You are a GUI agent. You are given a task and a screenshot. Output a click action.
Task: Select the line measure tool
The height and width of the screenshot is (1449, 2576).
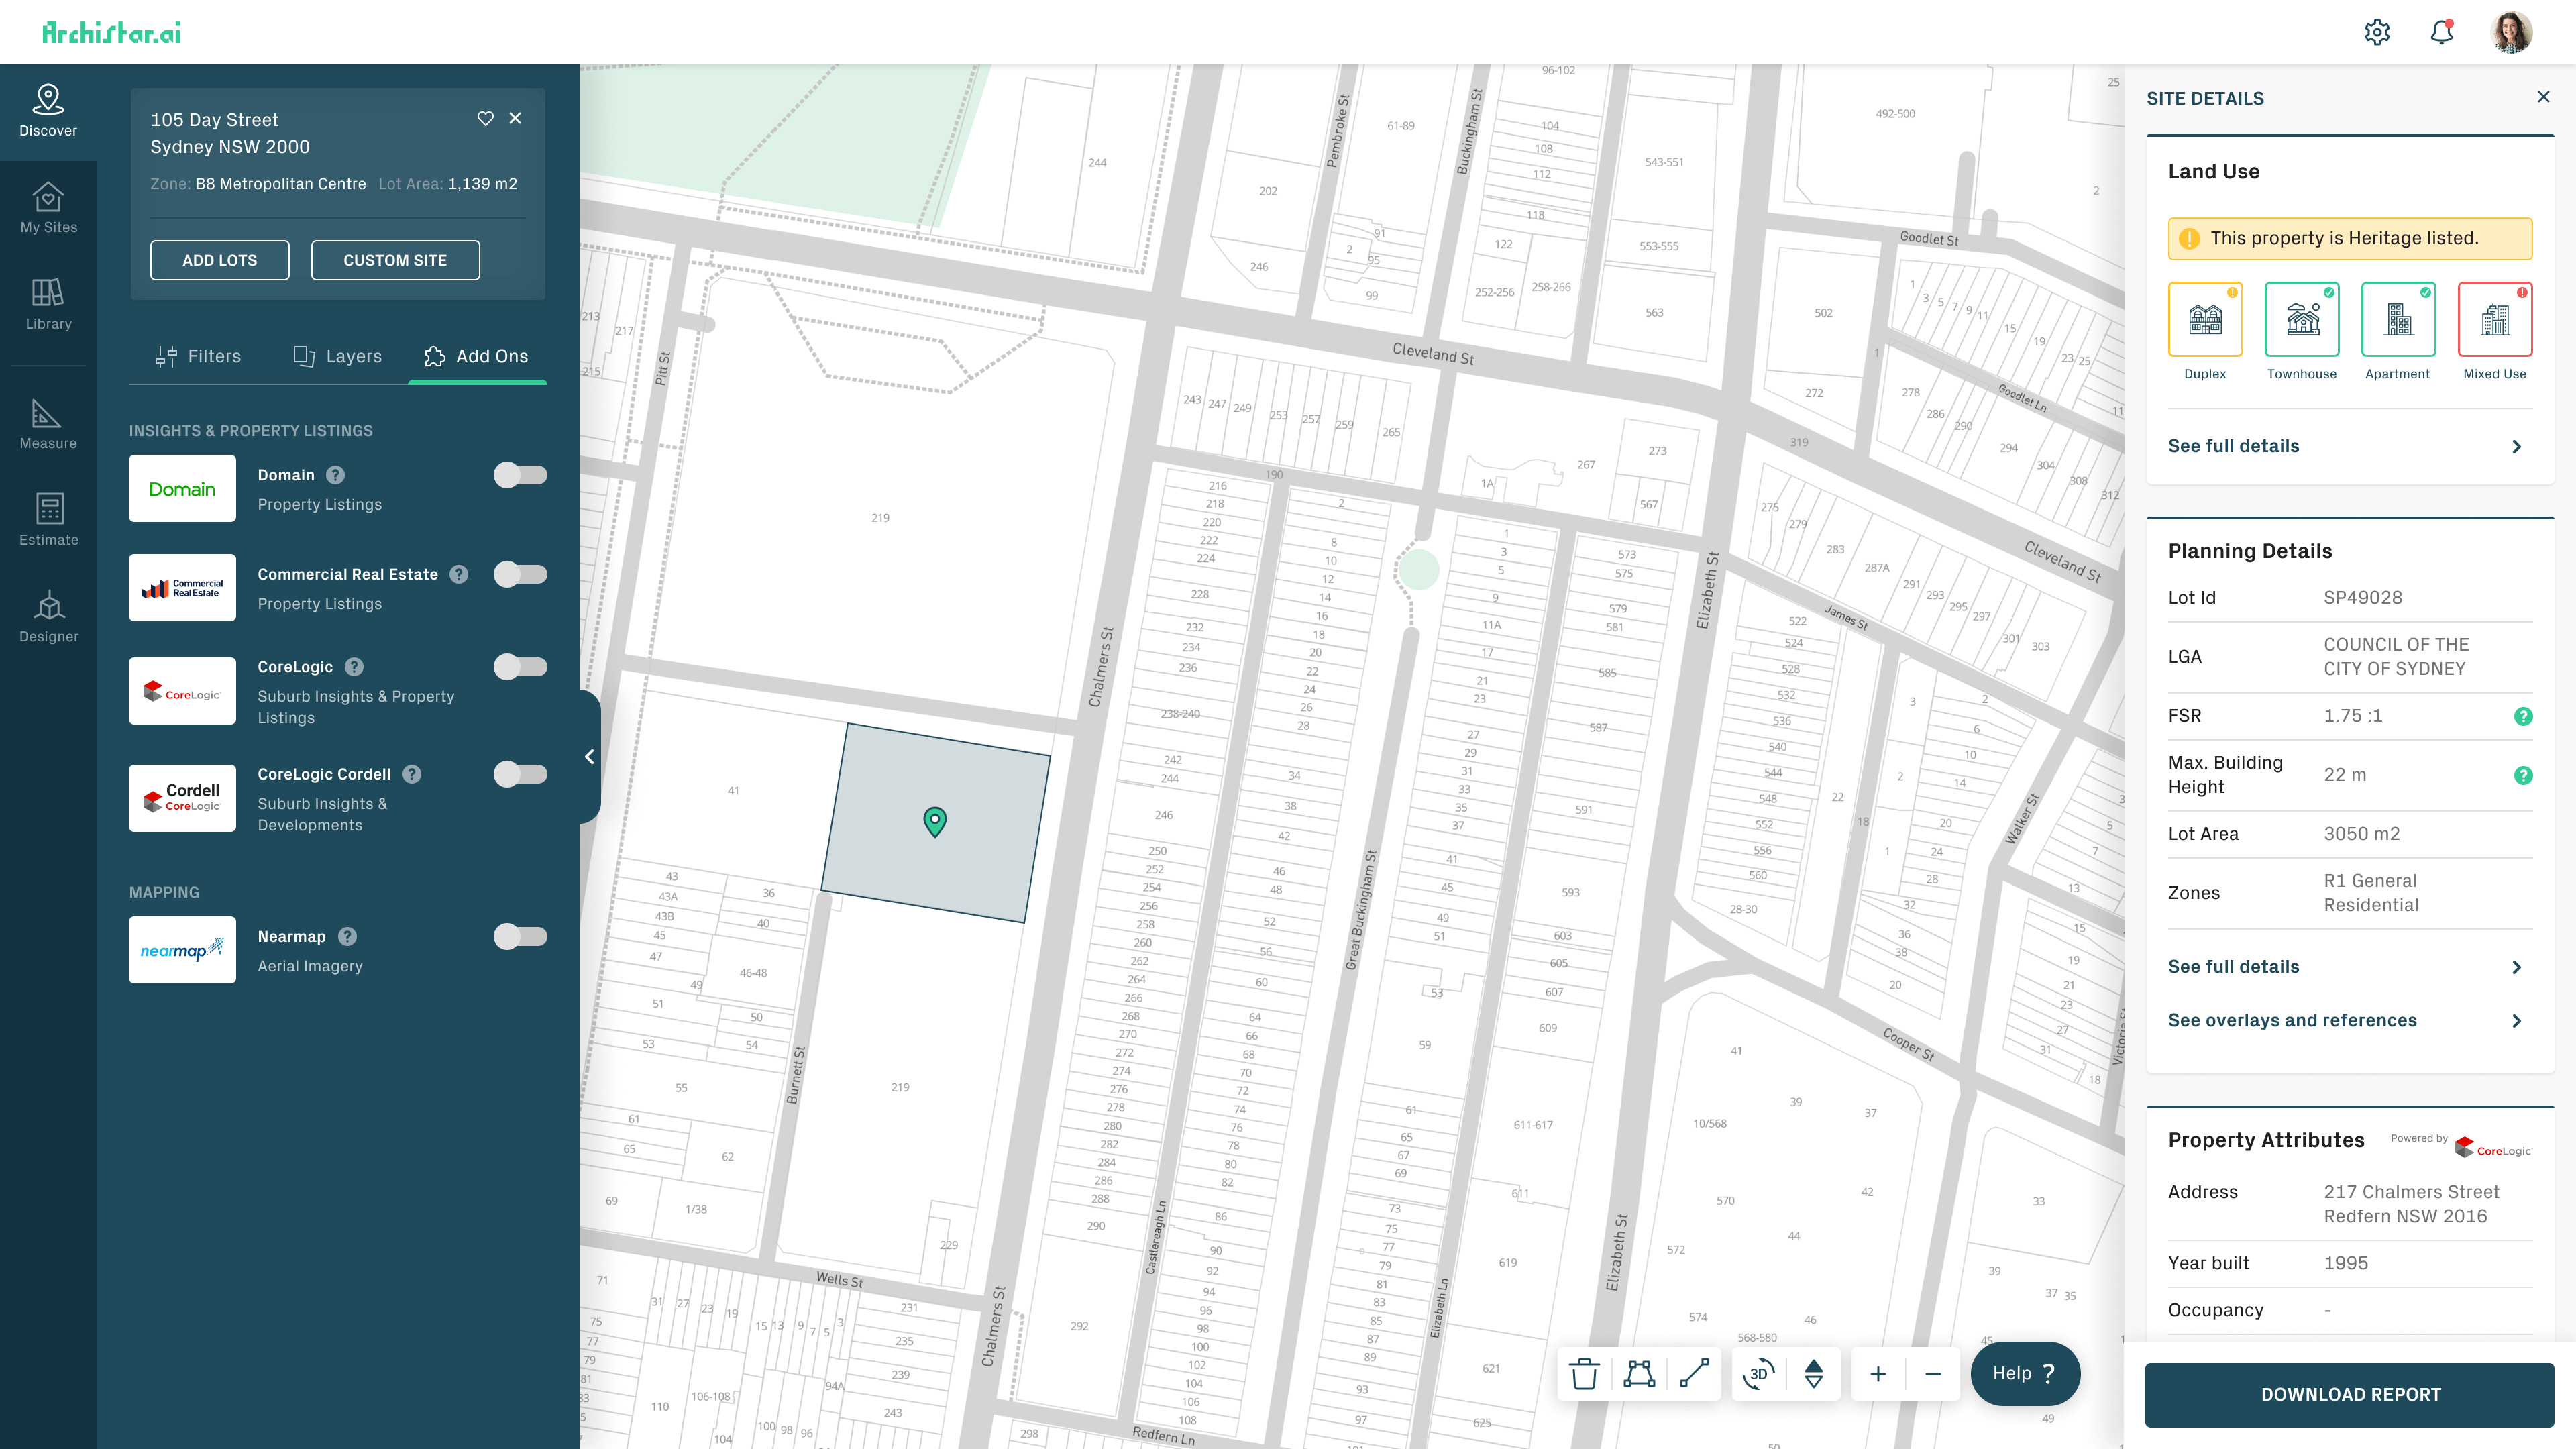[1694, 1374]
